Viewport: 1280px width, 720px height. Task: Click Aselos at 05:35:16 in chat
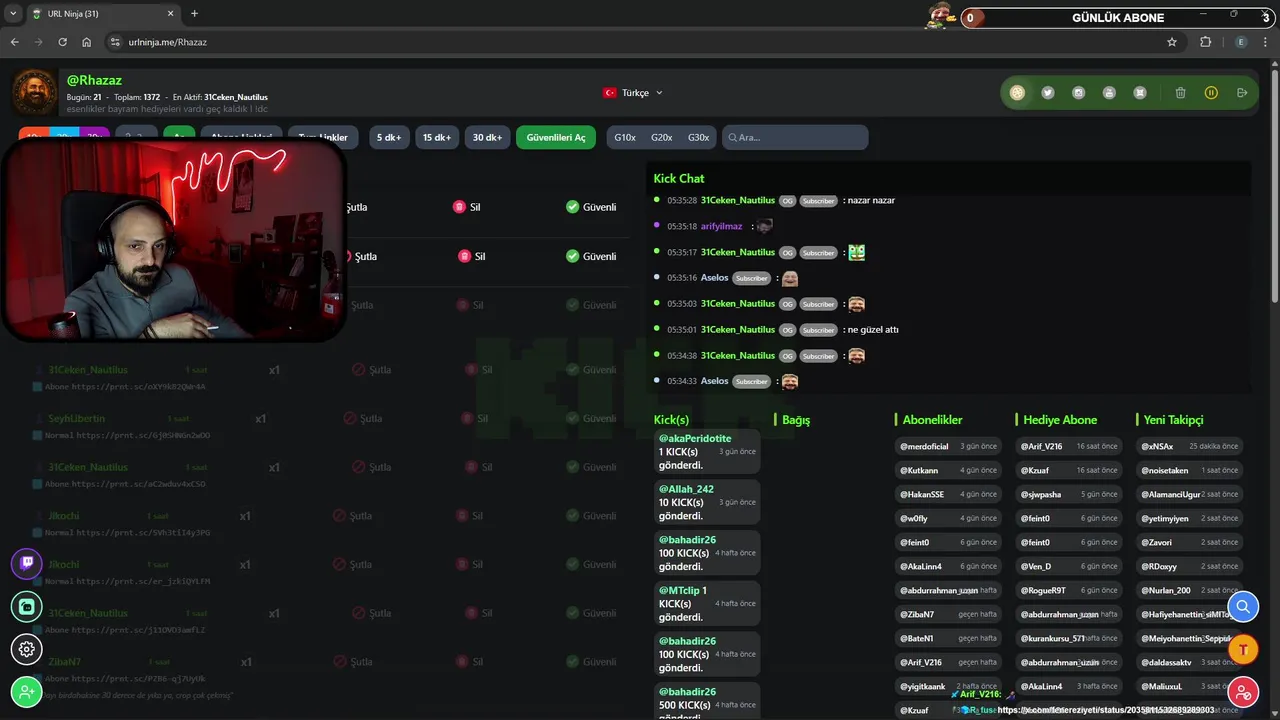(x=714, y=278)
